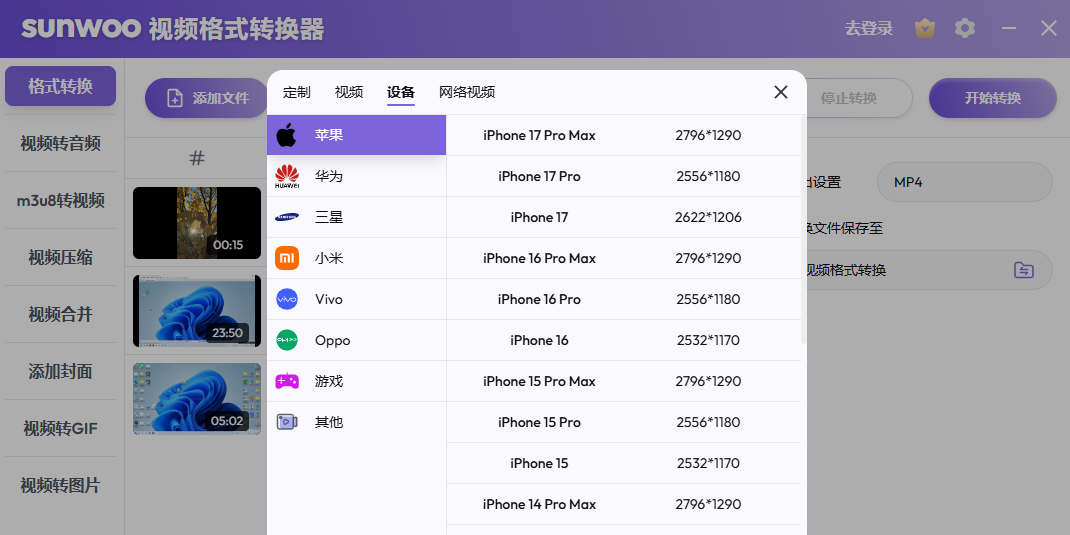Click the device list vertical scrollbar
This screenshot has height=535, width=1070.
(803, 230)
